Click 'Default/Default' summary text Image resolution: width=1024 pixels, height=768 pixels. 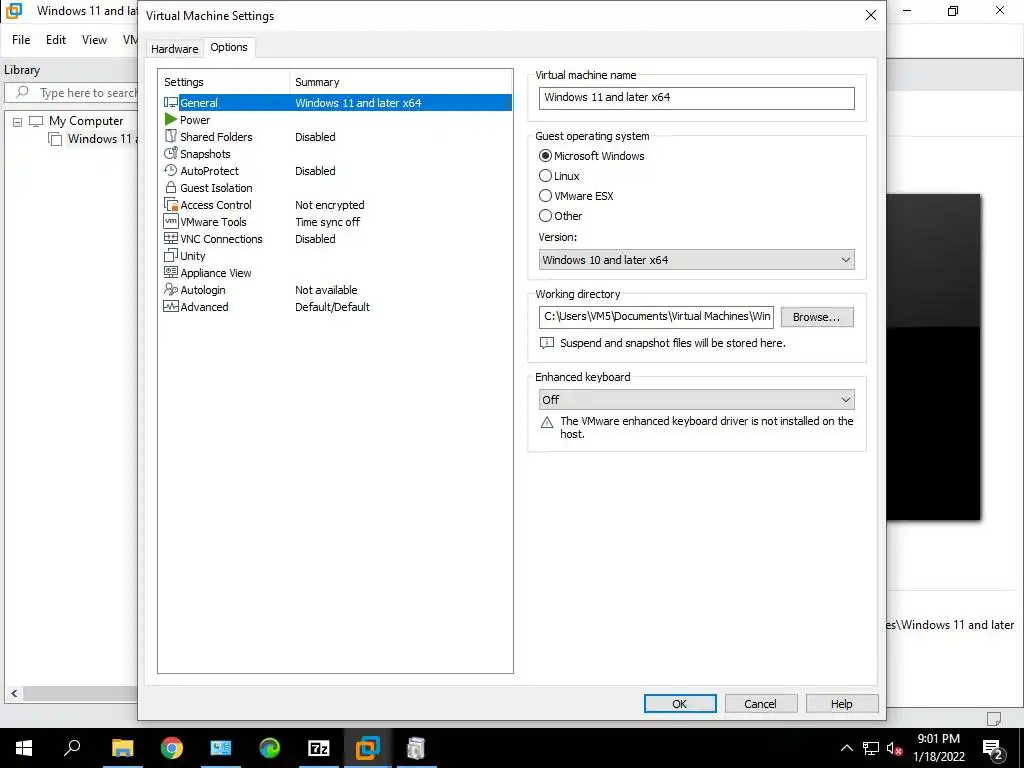pyautogui.click(x=332, y=306)
